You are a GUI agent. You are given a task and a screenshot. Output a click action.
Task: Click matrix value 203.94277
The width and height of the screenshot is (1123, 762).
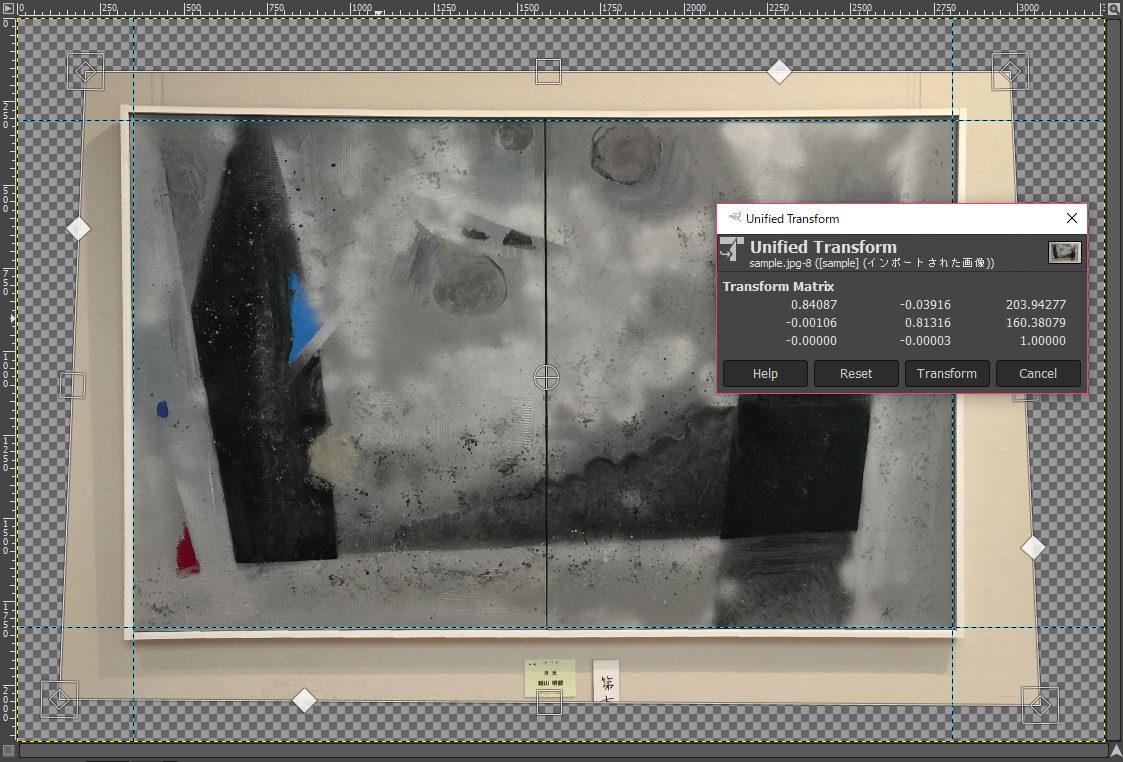(x=1036, y=304)
